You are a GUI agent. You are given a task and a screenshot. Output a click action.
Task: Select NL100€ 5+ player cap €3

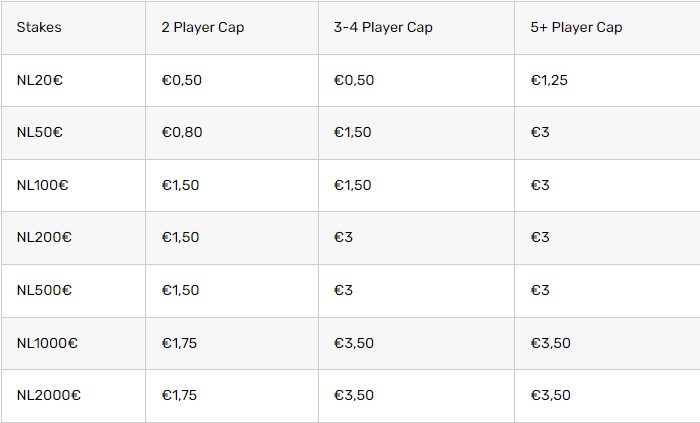[540, 185]
